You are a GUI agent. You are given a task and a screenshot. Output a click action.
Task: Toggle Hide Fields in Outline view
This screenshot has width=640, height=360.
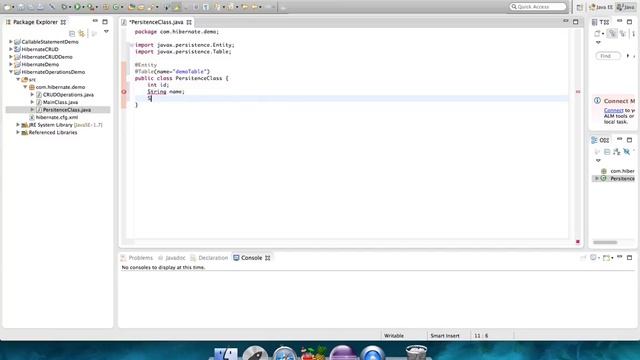point(627,152)
